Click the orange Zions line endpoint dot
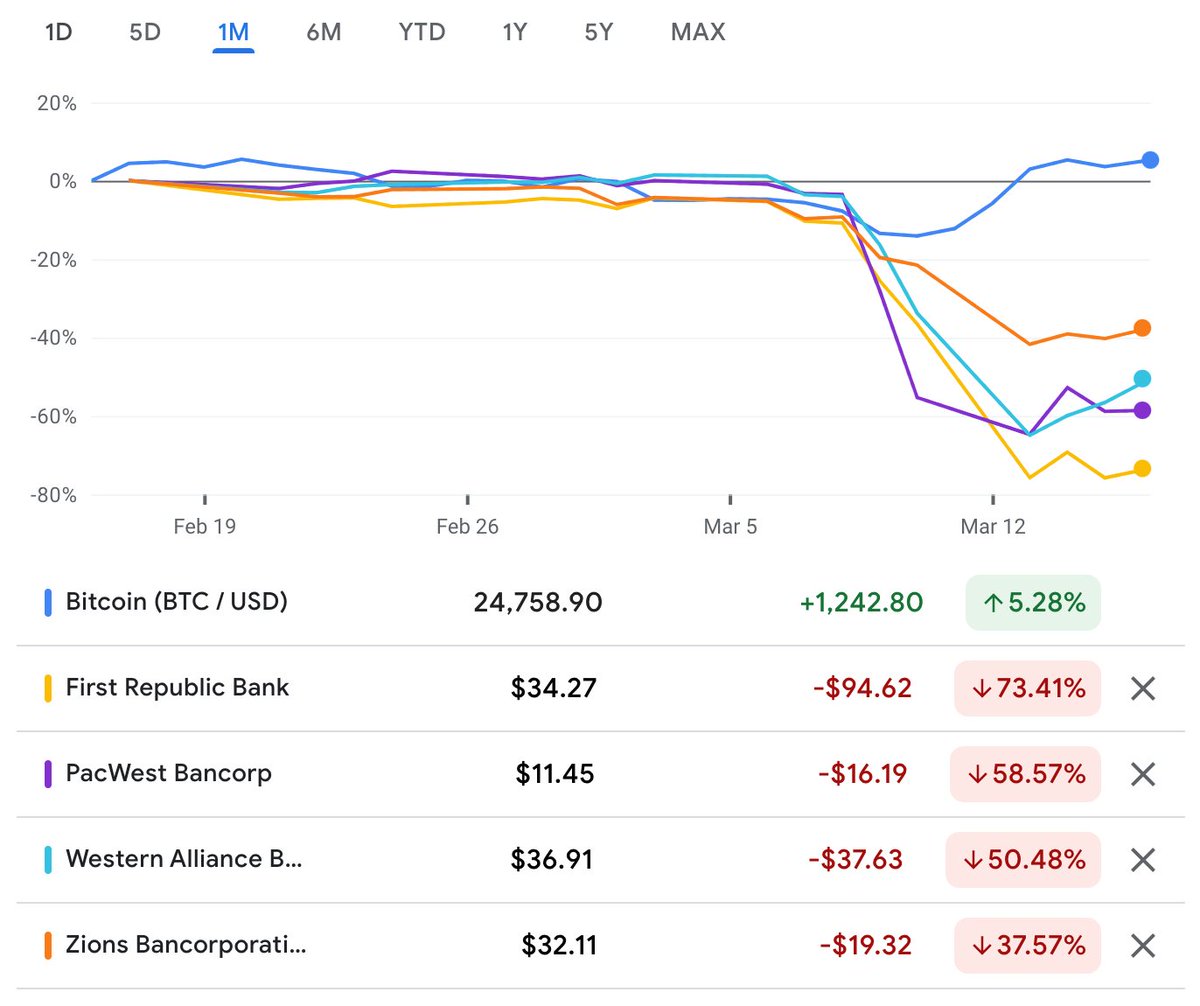Screen dimensions: 1200x1006 pyautogui.click(x=1142, y=328)
